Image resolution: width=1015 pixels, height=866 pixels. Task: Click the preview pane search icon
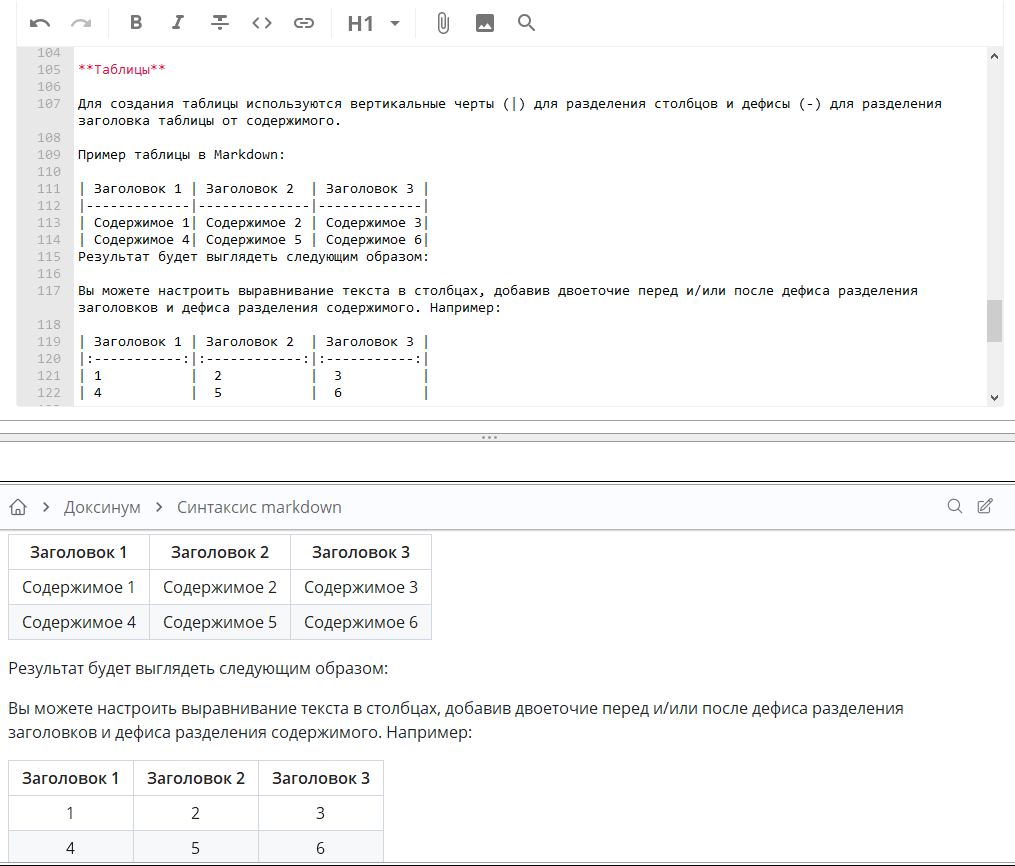click(955, 506)
